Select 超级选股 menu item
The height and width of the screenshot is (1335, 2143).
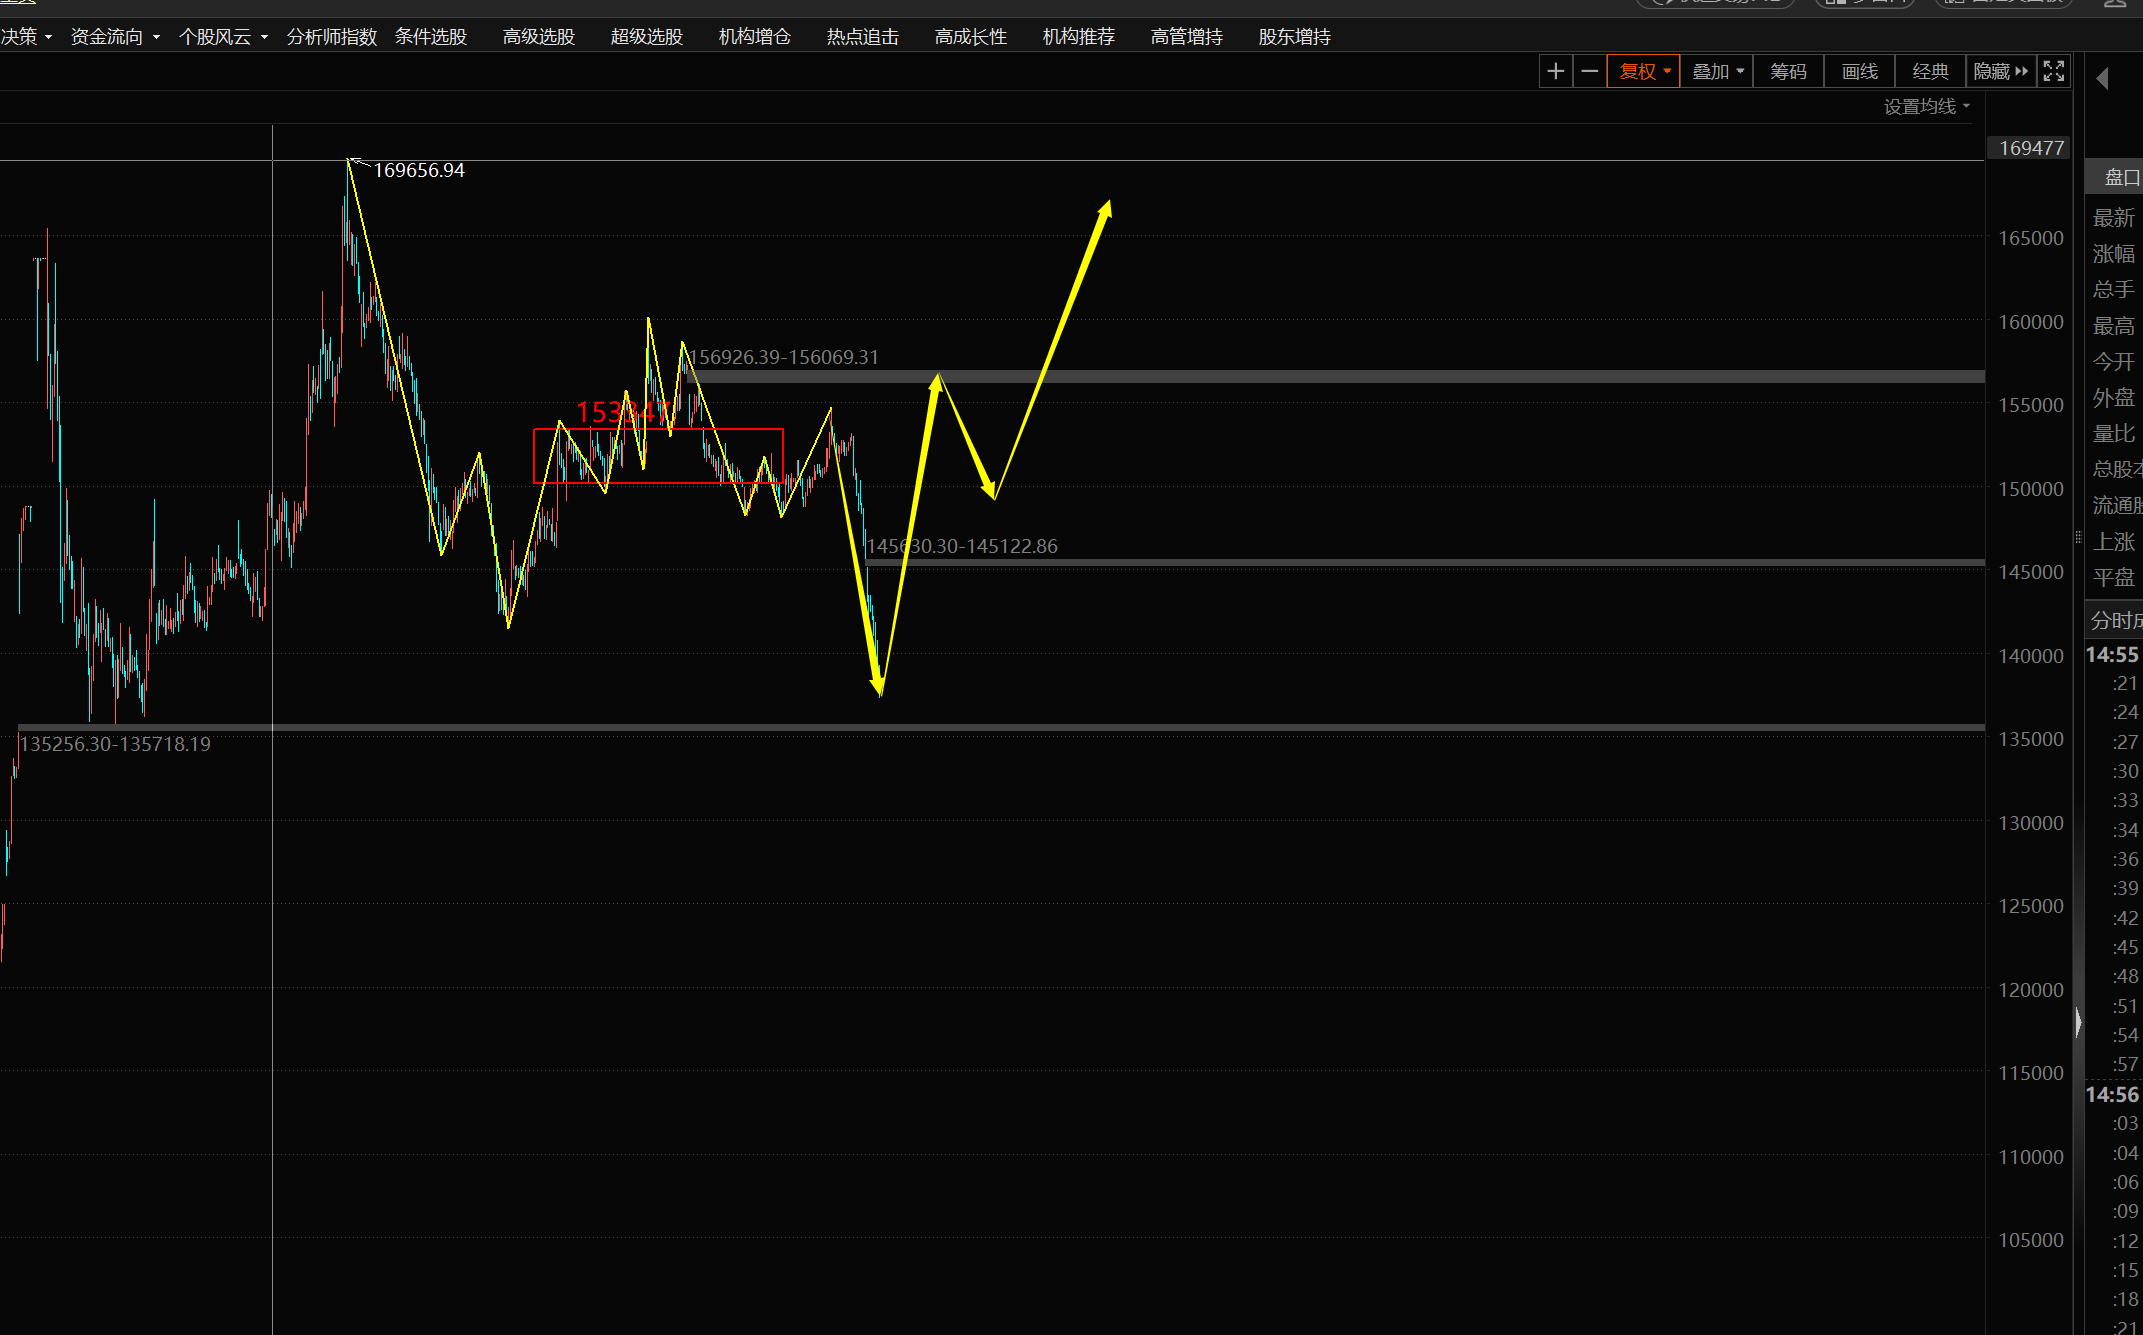coord(647,37)
